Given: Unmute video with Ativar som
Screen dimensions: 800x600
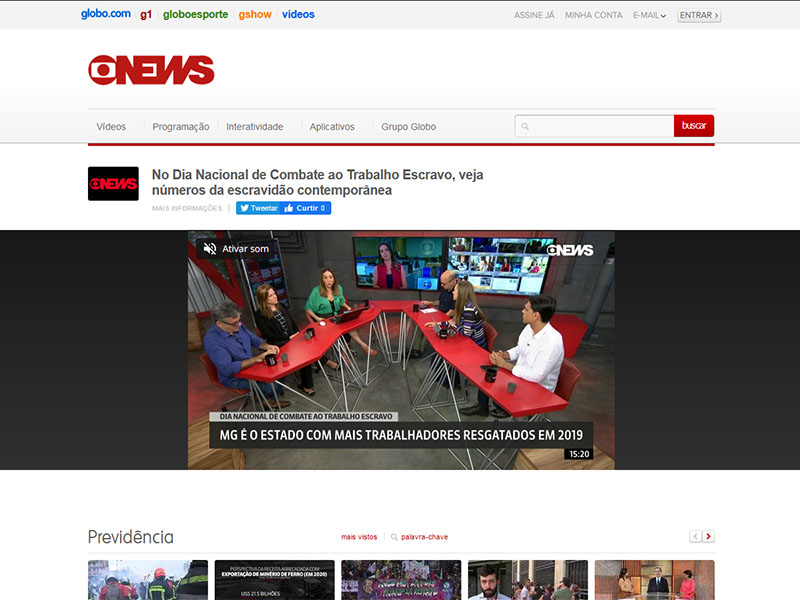Looking at the screenshot, I should [236, 248].
